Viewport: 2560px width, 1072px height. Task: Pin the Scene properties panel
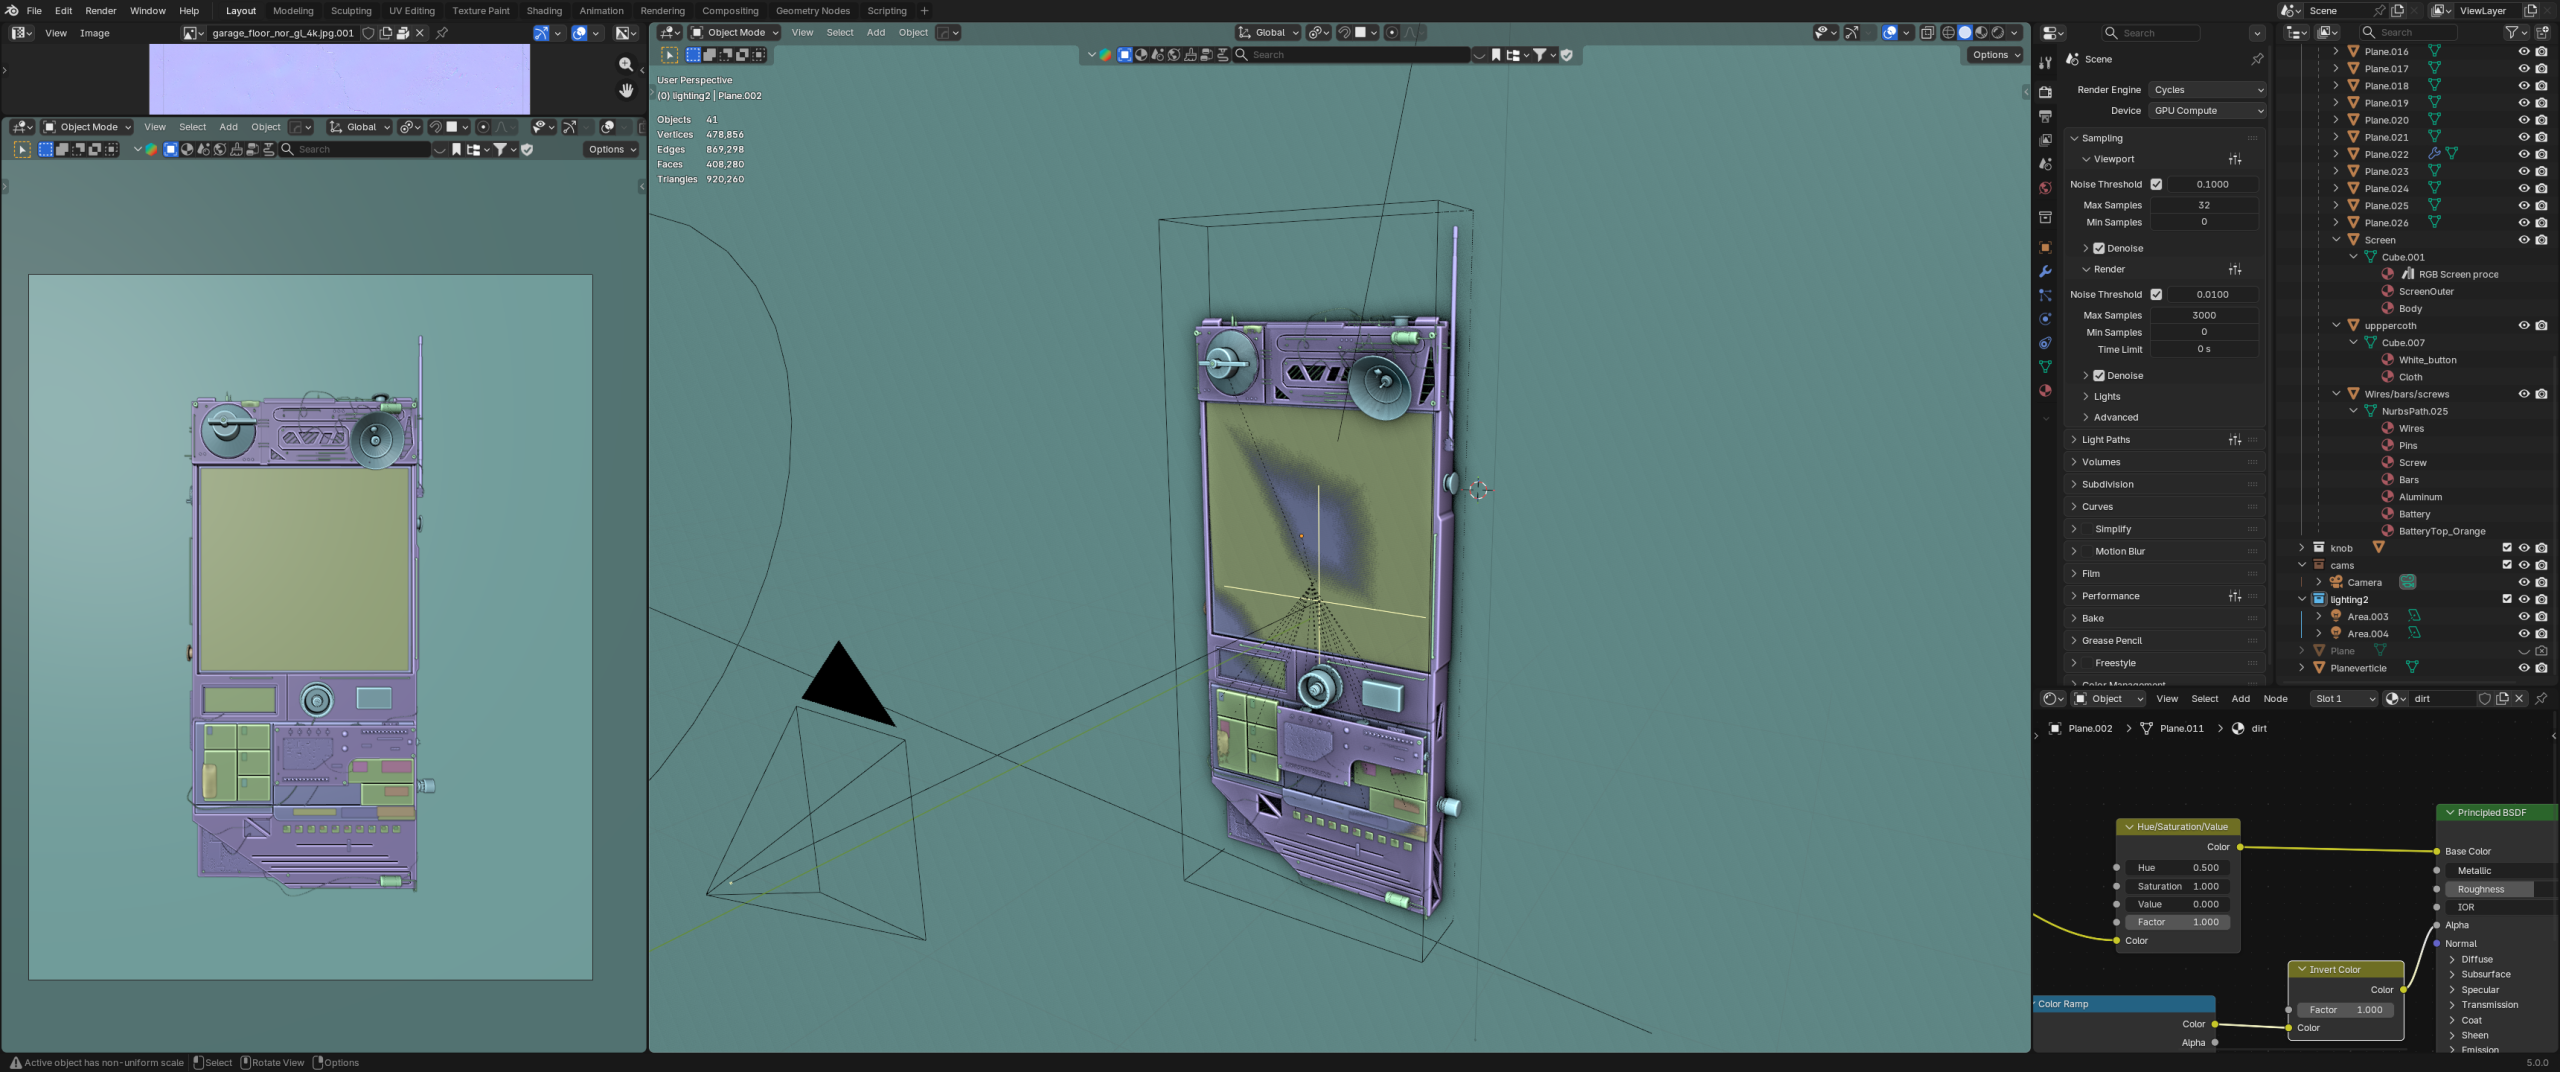(2257, 59)
